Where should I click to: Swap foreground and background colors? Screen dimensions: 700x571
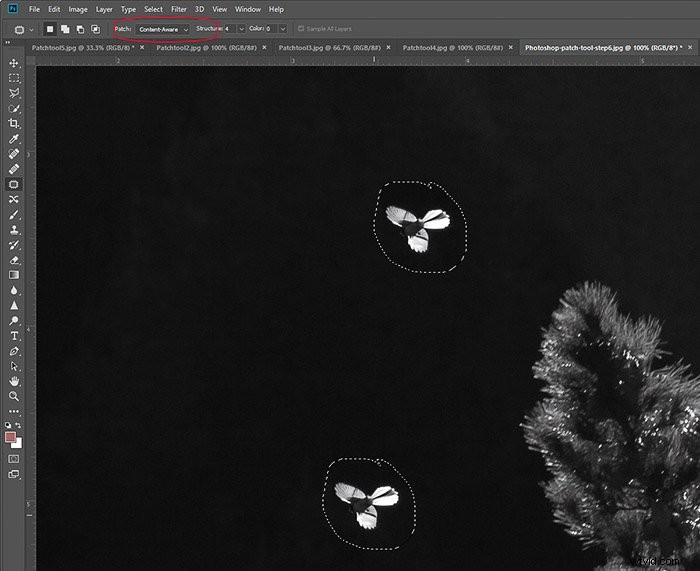(18, 425)
